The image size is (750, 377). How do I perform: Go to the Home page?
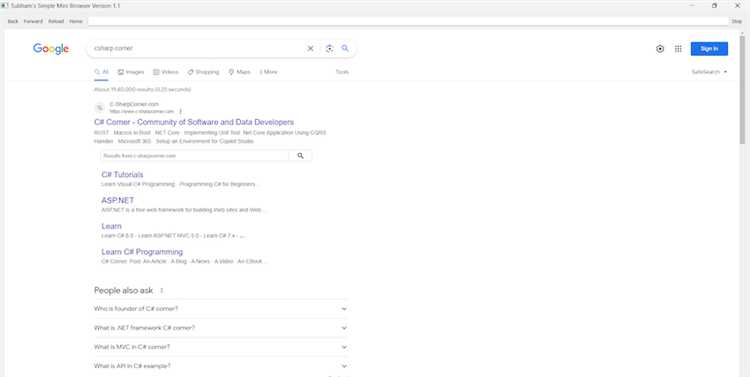coord(76,22)
